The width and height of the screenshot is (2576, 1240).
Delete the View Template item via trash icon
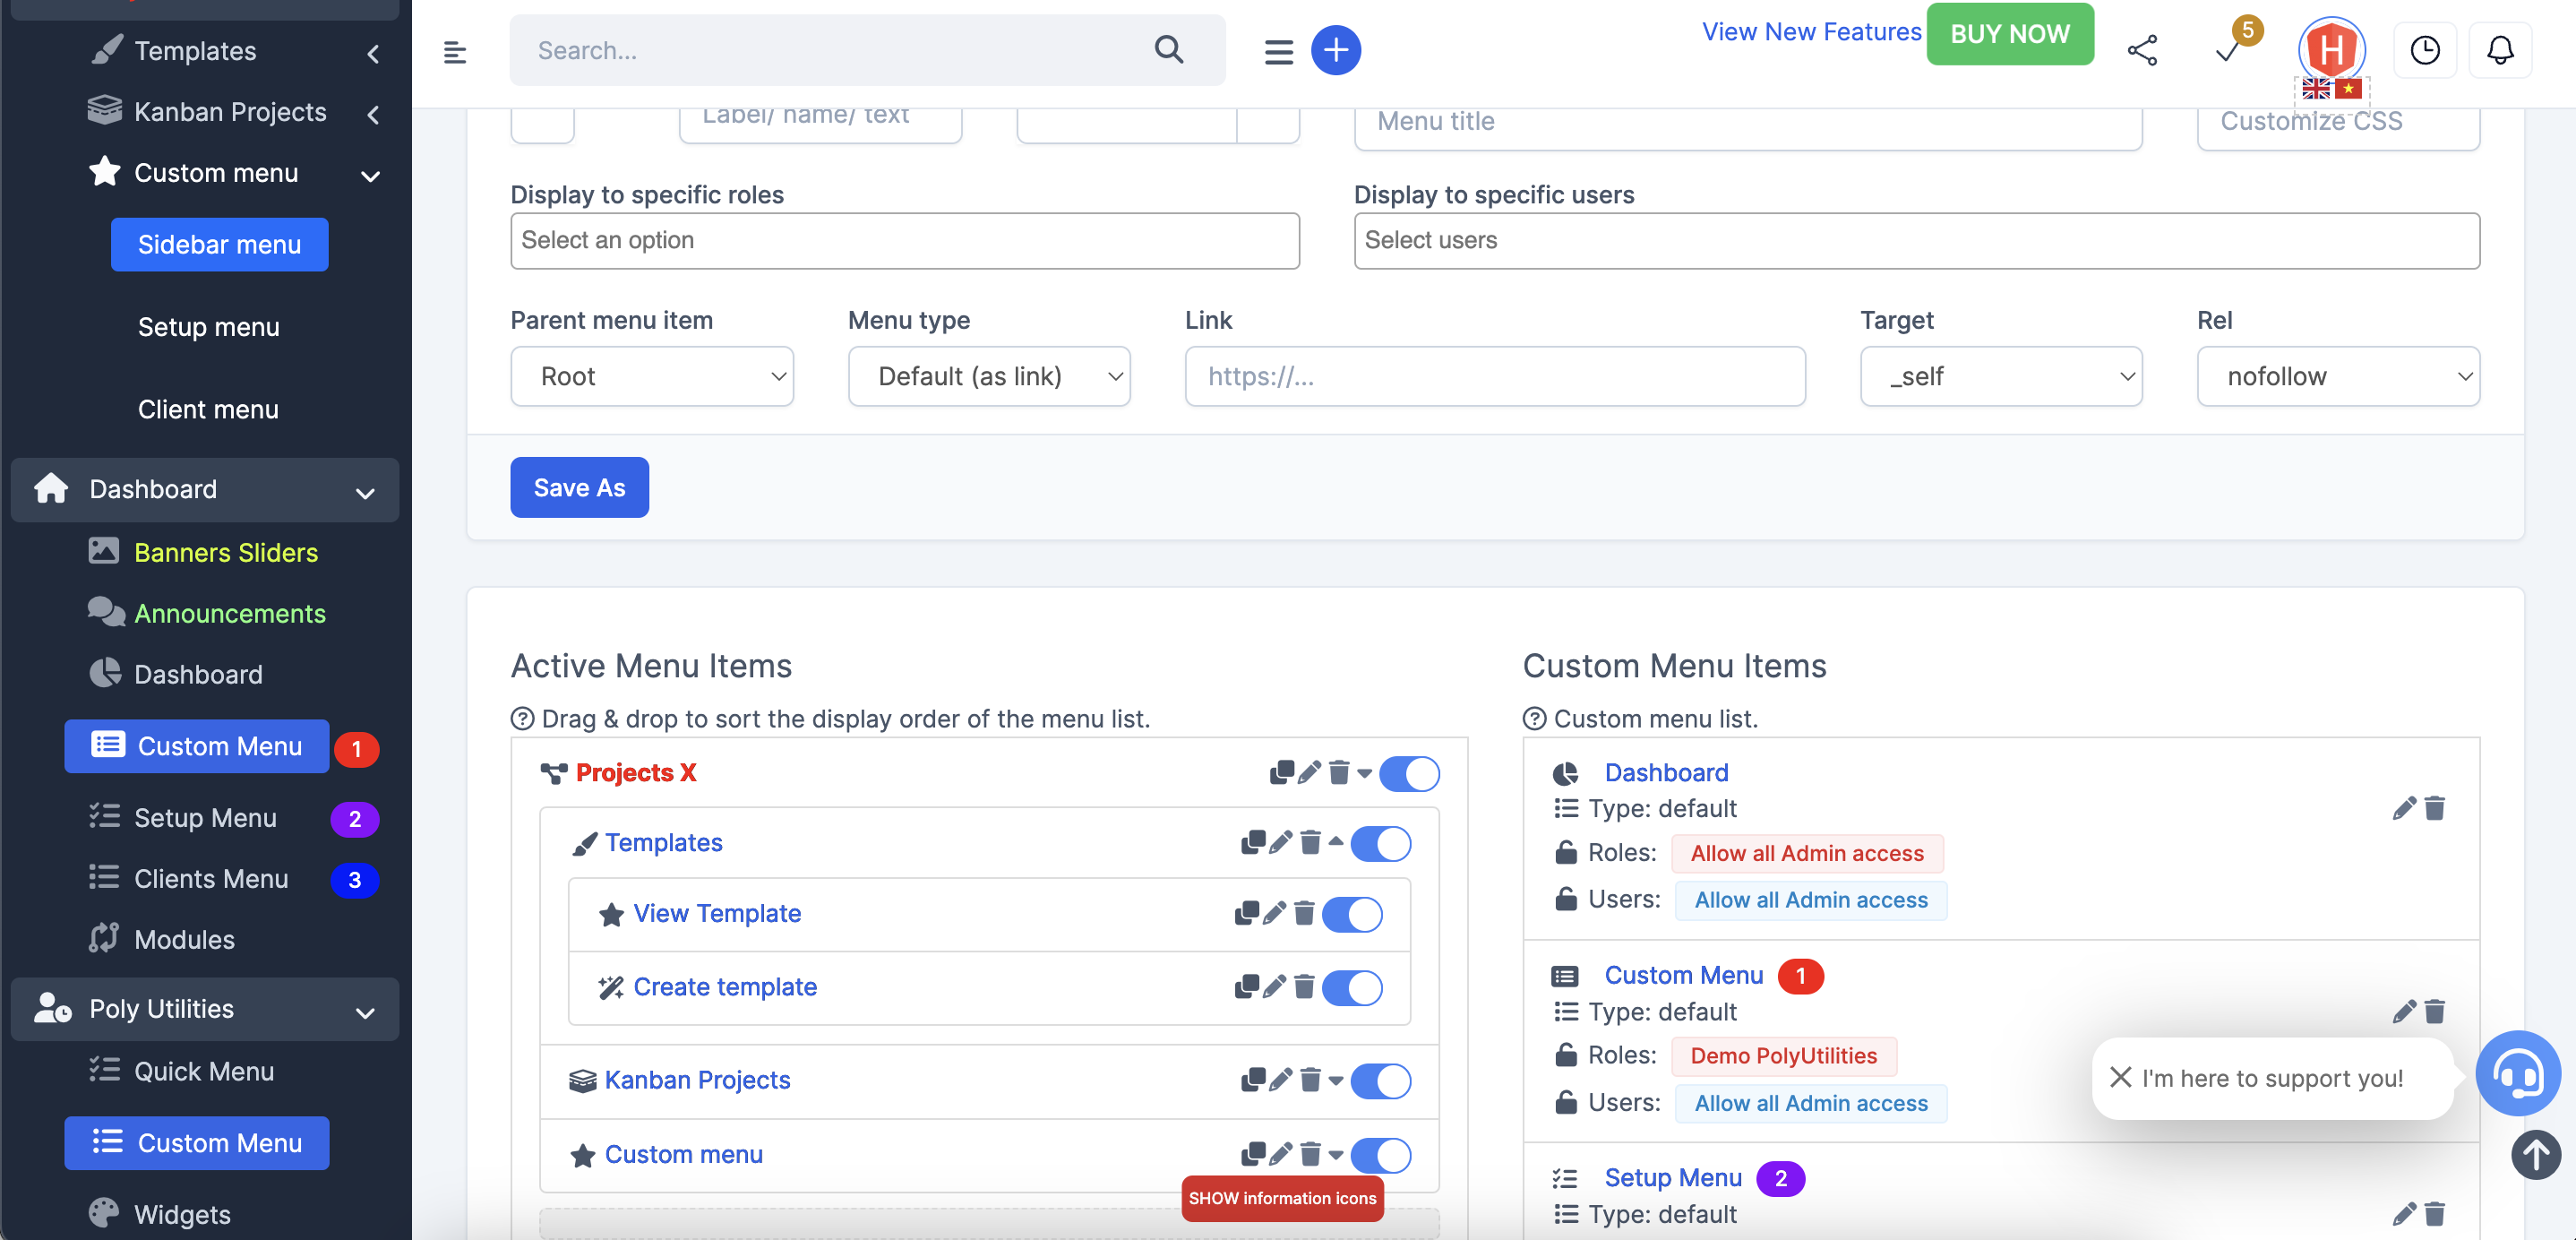tap(1304, 913)
